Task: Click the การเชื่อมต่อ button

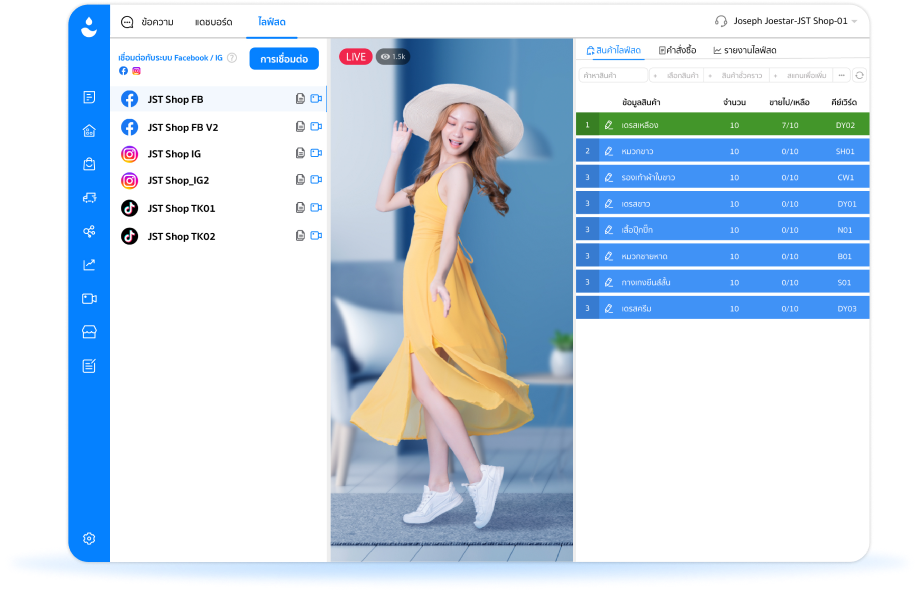Action: pyautogui.click(x=284, y=59)
